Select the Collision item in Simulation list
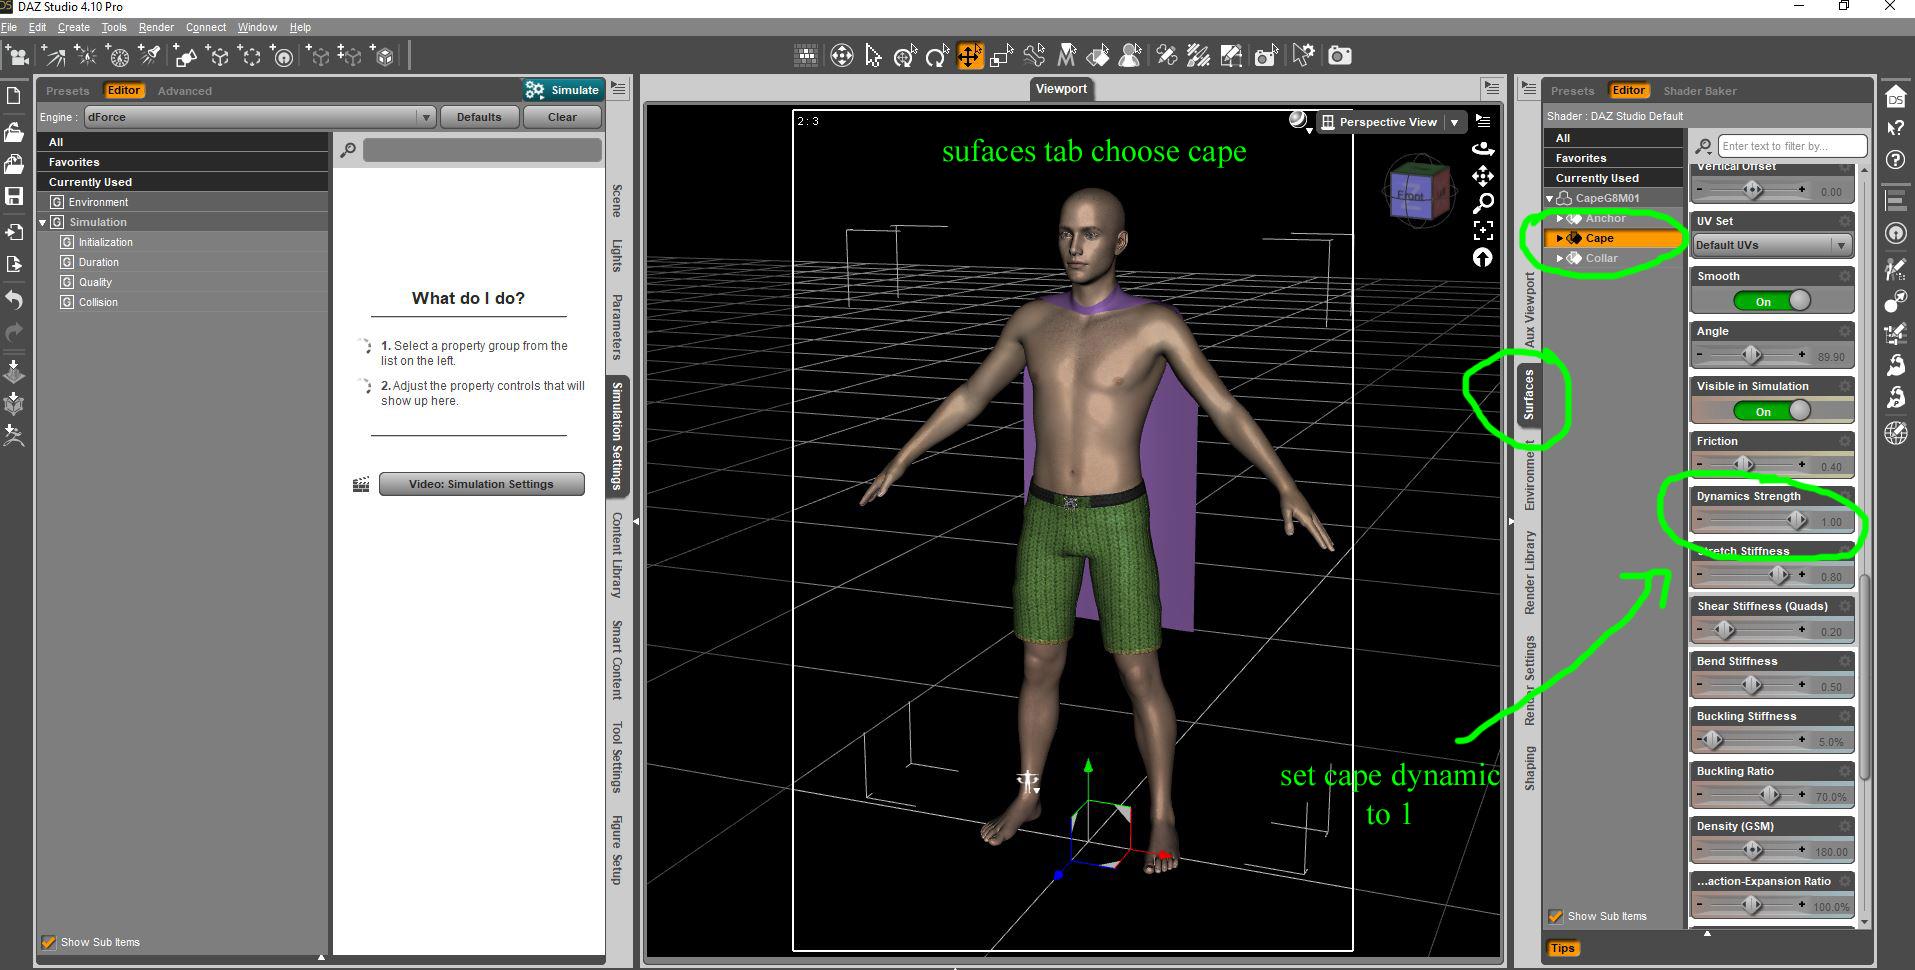Screen dimensions: 1915x970 tap(98, 302)
